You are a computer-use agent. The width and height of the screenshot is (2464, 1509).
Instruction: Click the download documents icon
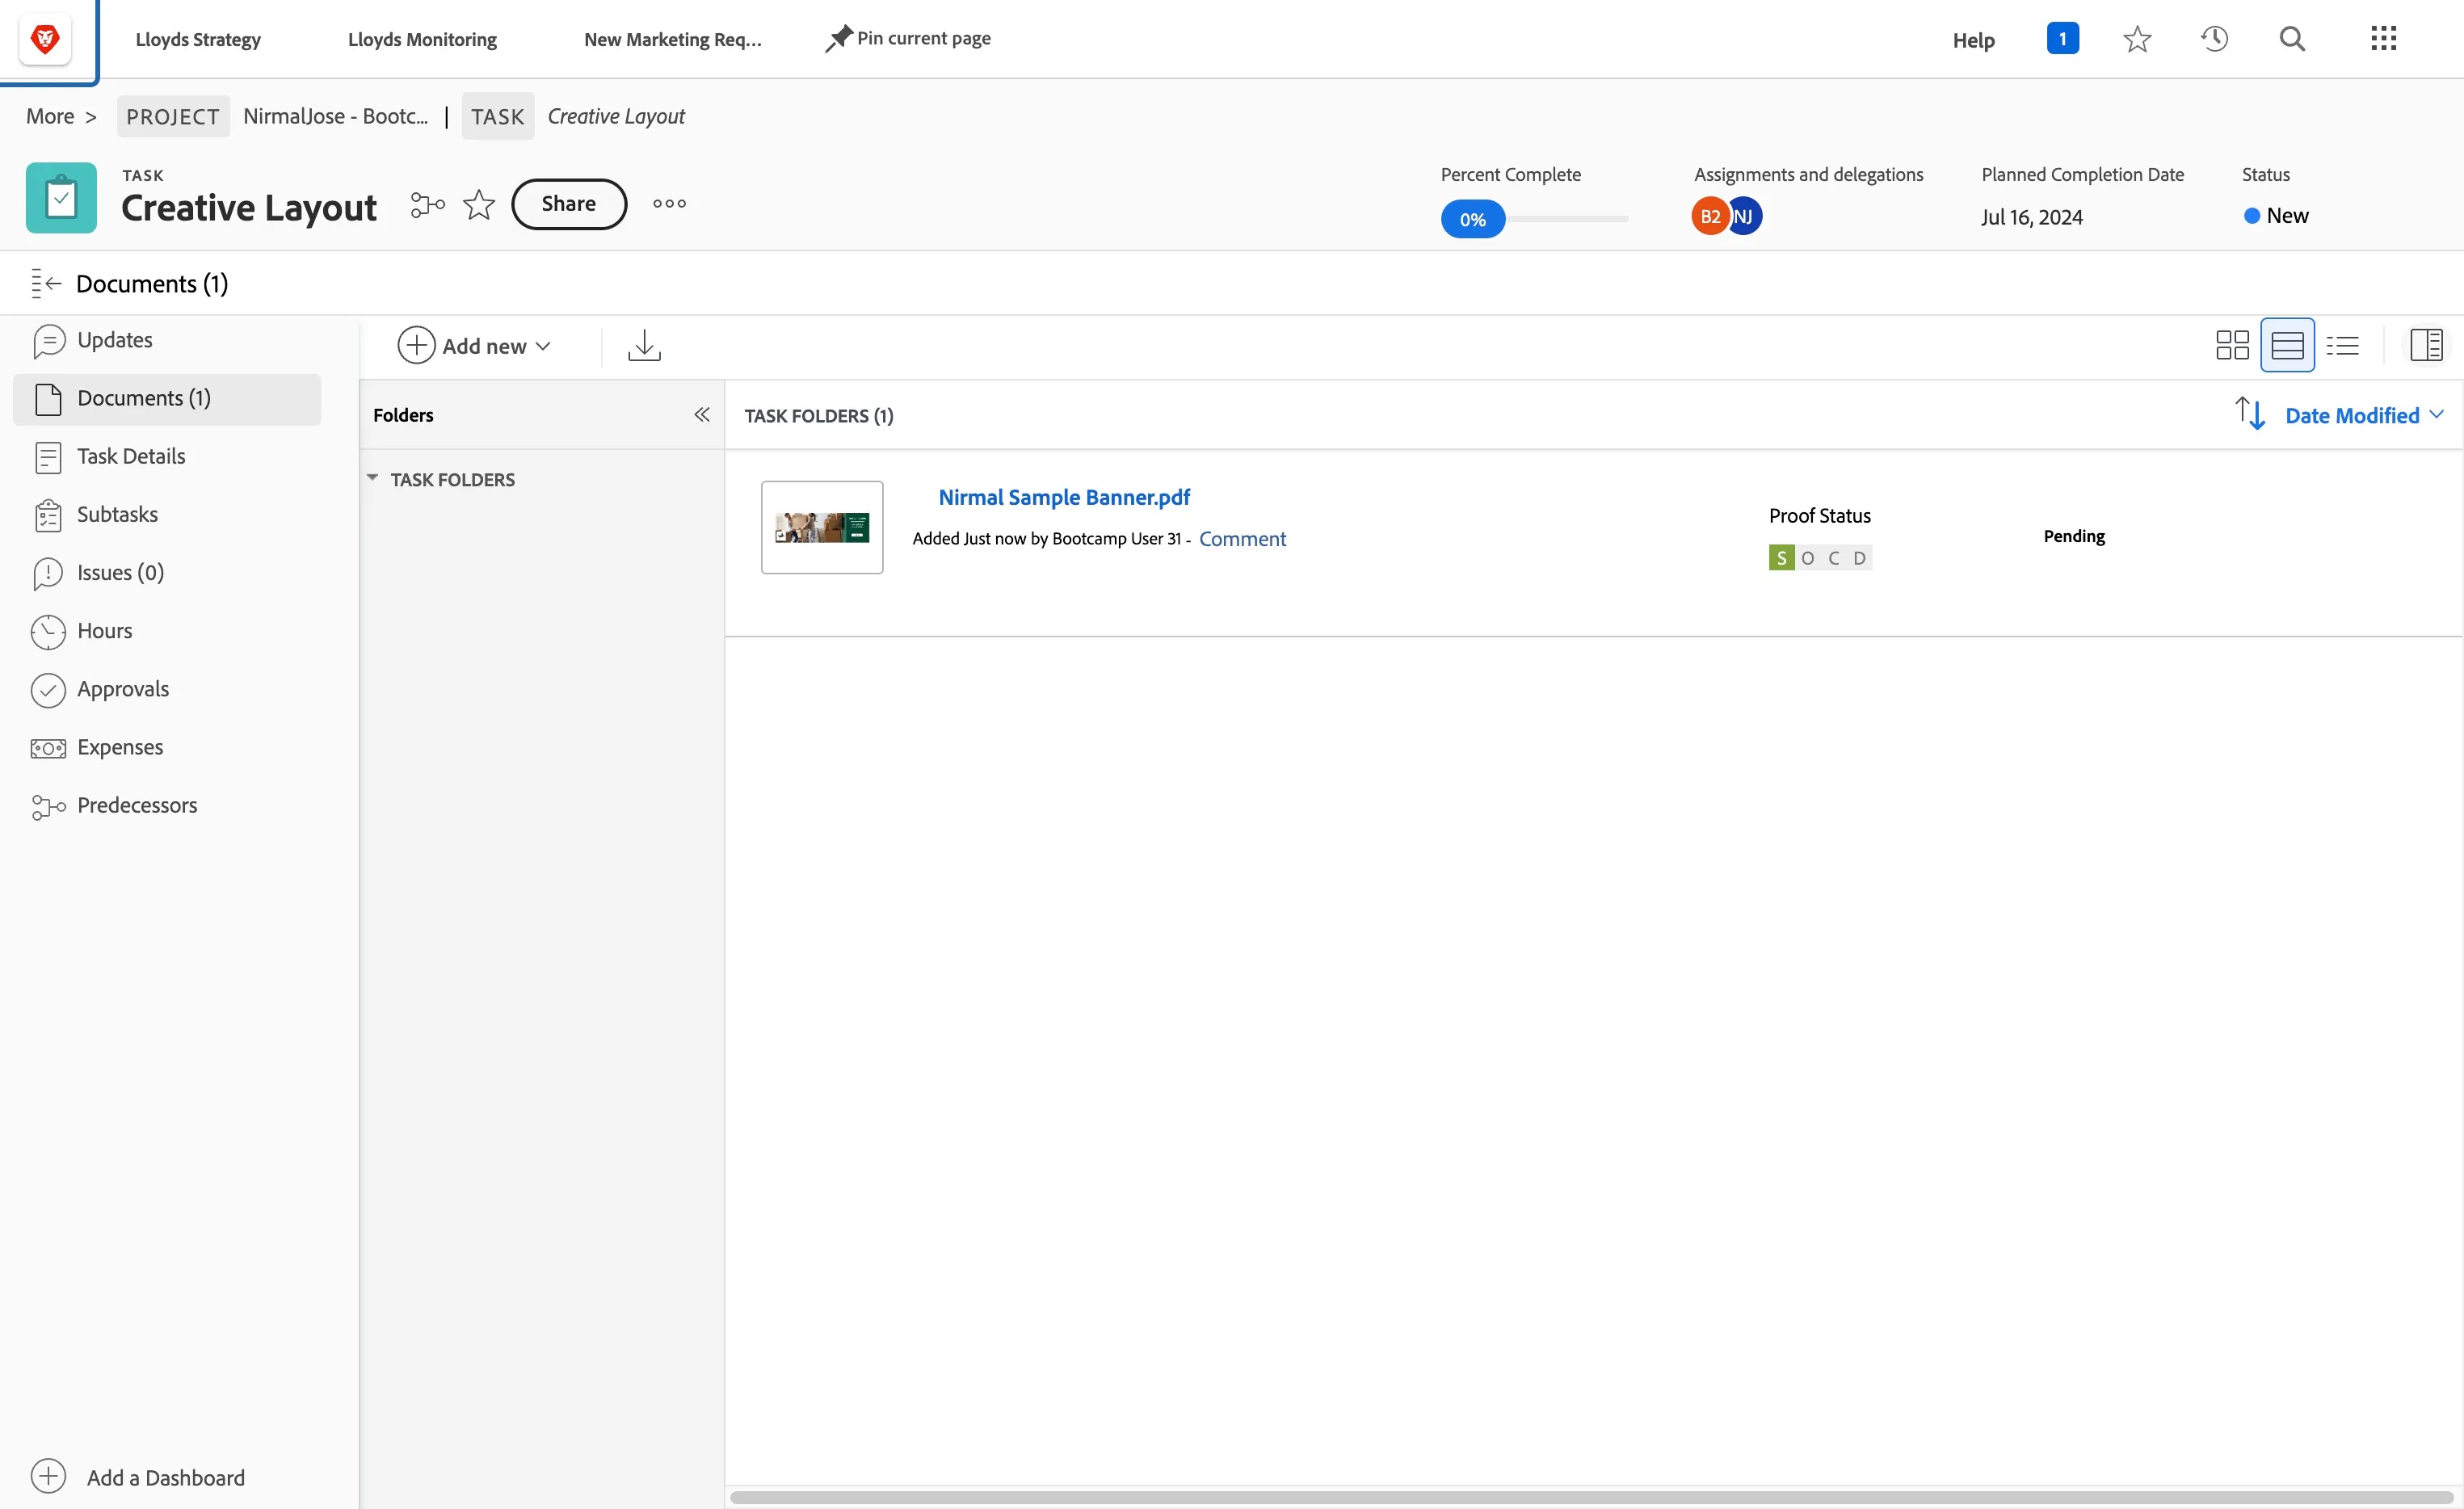point(644,345)
